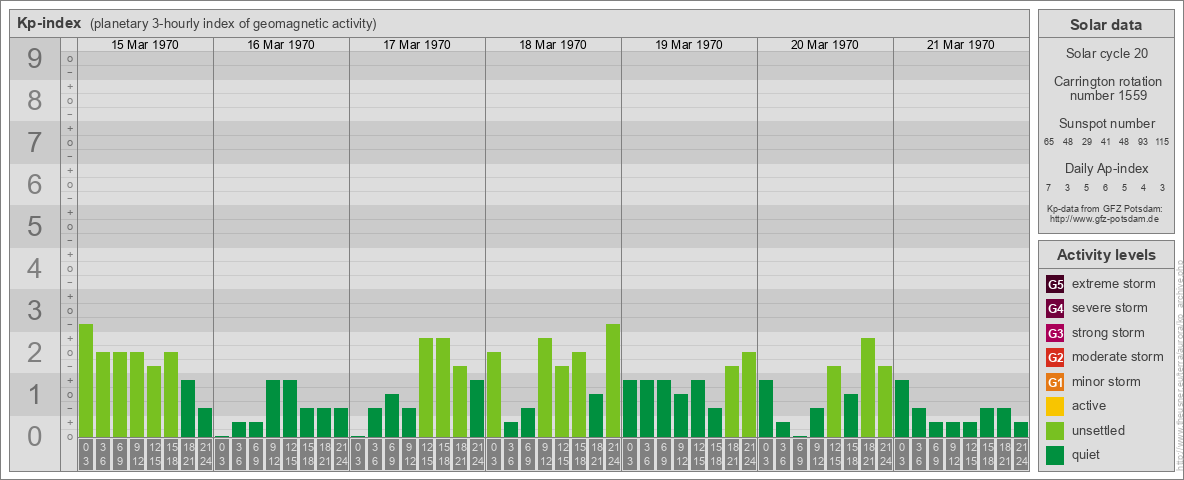Click the moderate storm legend label
Screen dimensions: 1184x480
coord(1118,357)
